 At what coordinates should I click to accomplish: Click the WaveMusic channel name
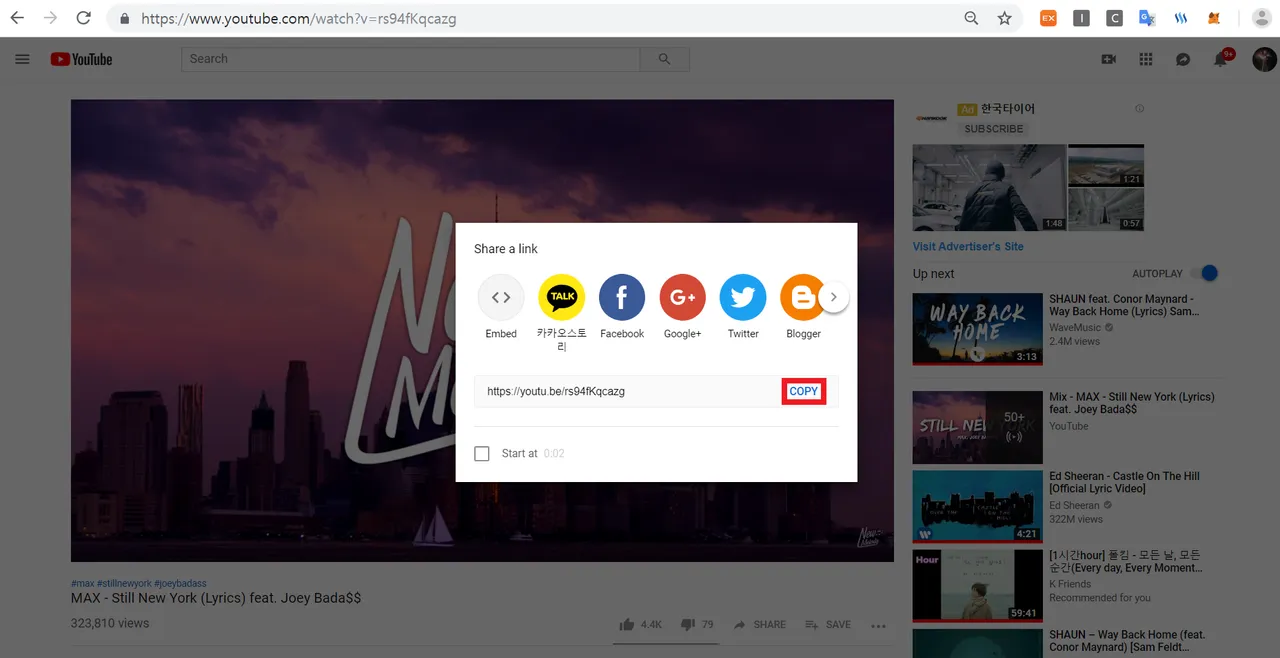[x=1075, y=327]
